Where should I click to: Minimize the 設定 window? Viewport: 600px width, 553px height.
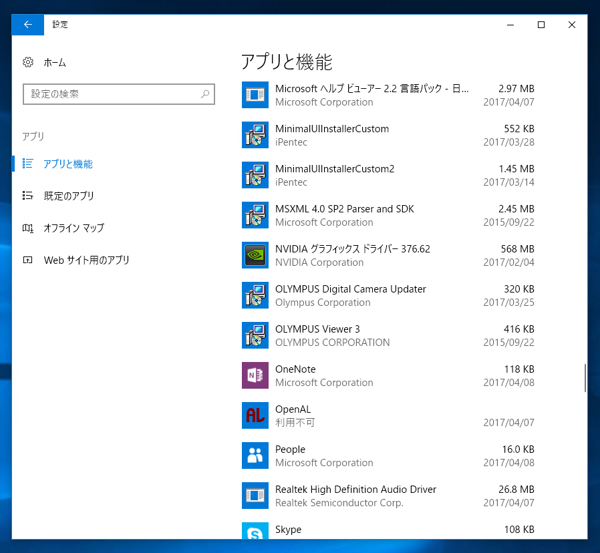[x=510, y=25]
